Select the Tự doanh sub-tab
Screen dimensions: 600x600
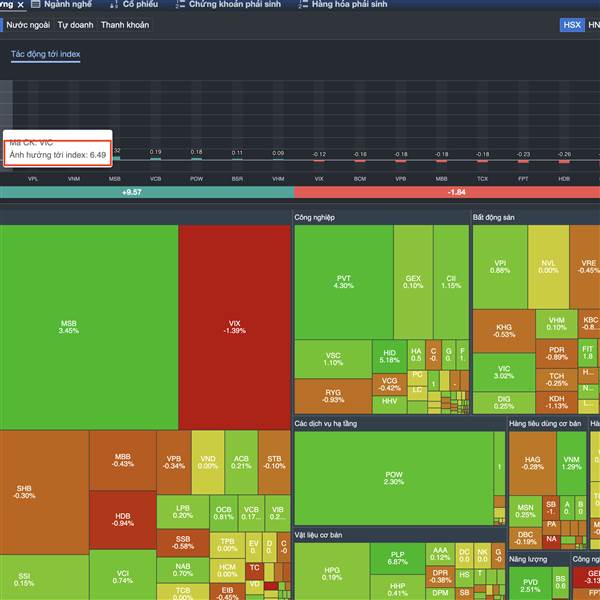(75, 25)
